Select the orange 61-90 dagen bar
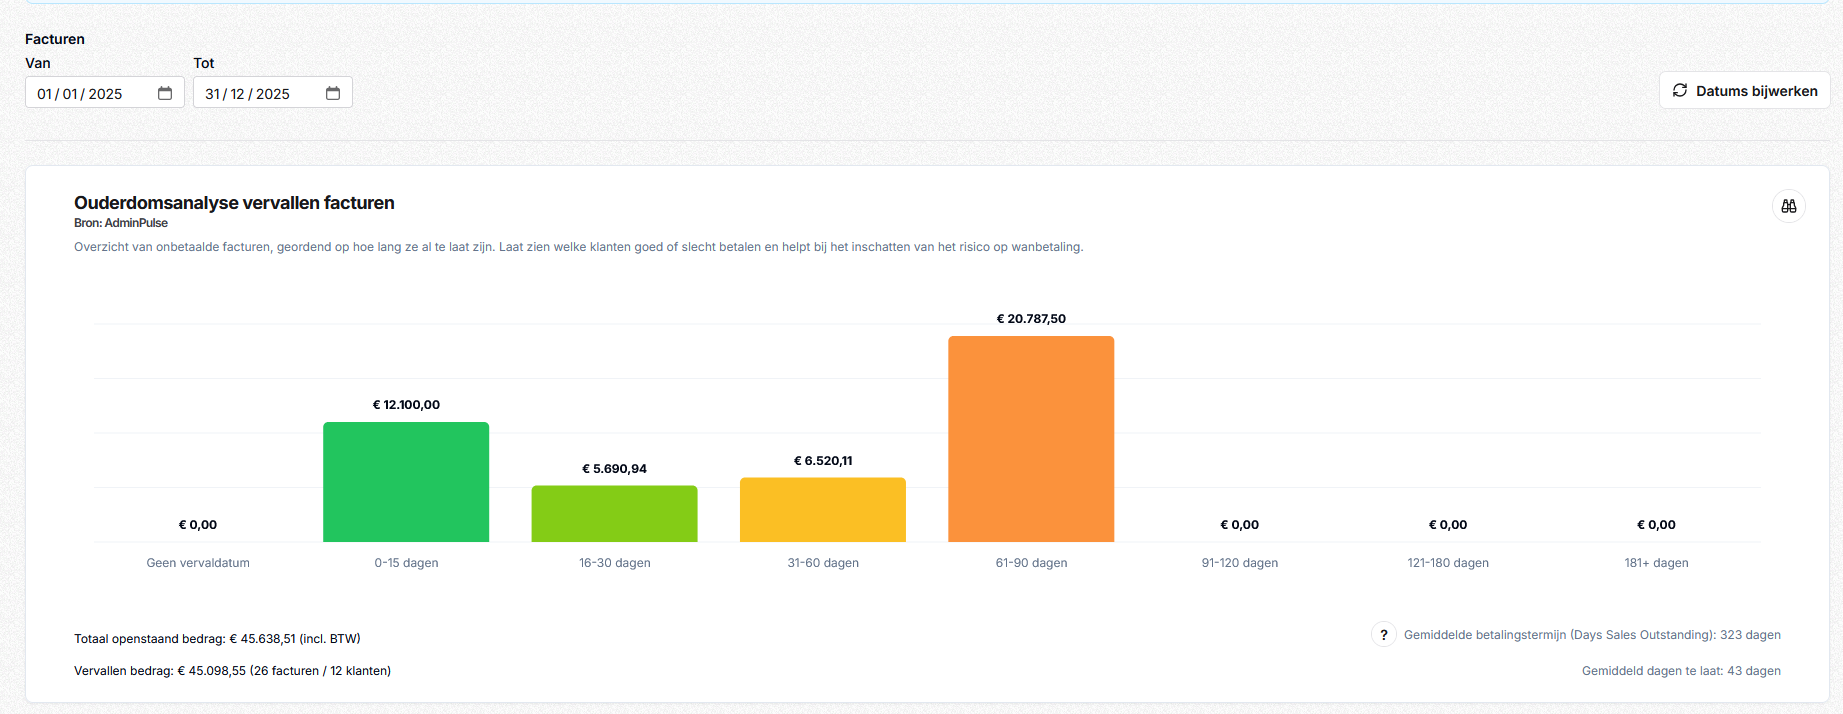The width and height of the screenshot is (1843, 714). coord(1031,439)
